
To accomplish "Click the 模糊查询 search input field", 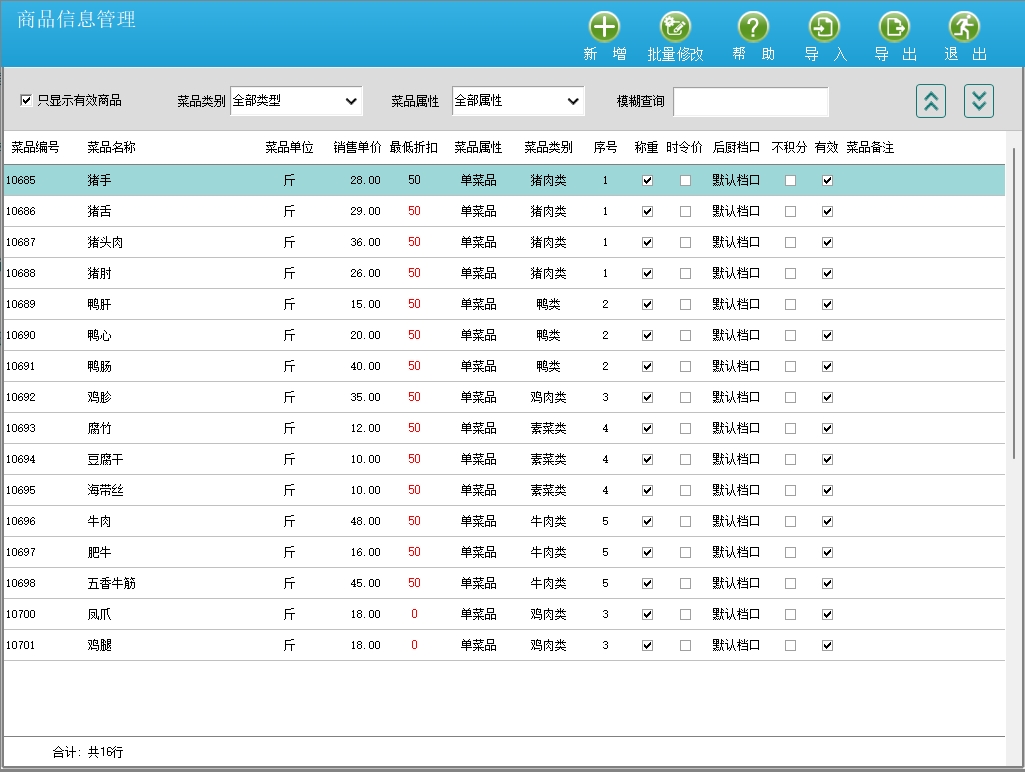I will [750, 102].
